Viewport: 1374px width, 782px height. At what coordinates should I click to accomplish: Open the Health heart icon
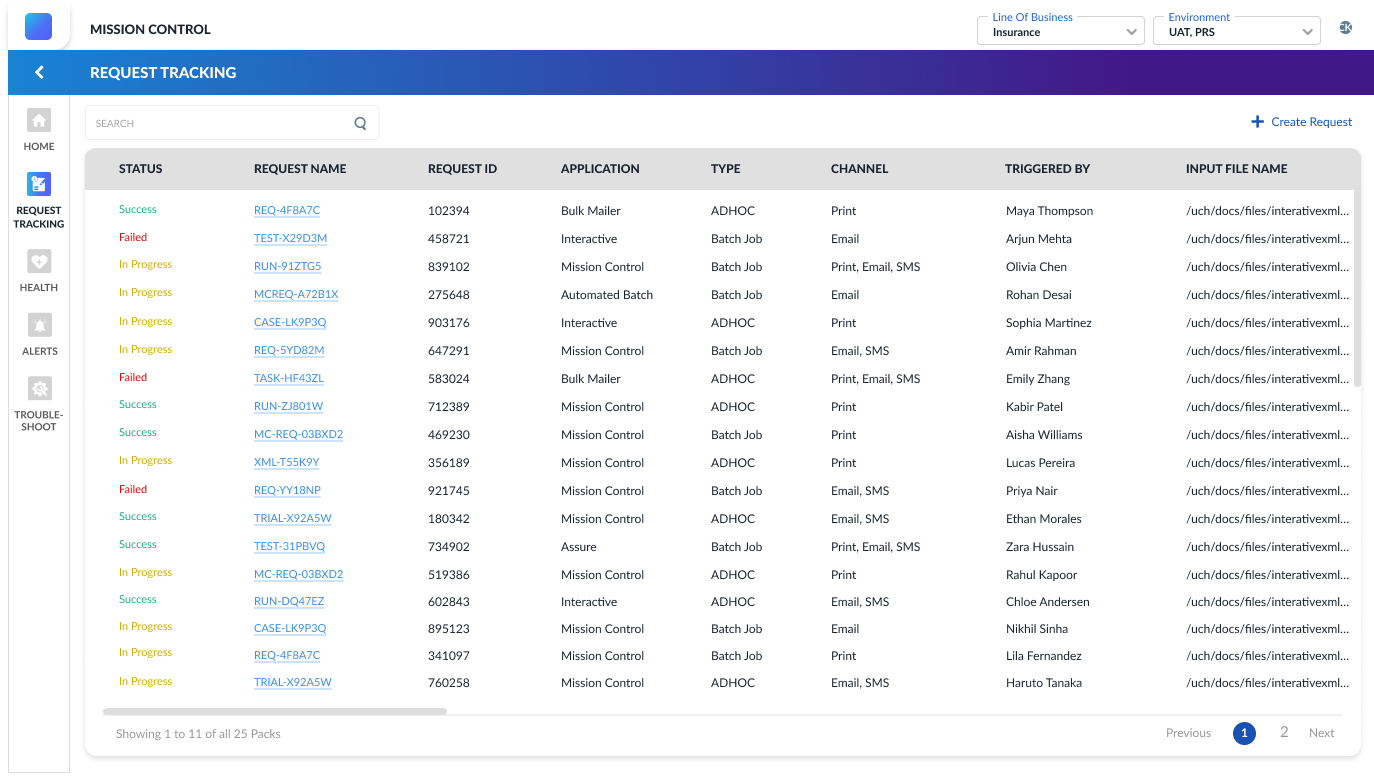(x=39, y=262)
